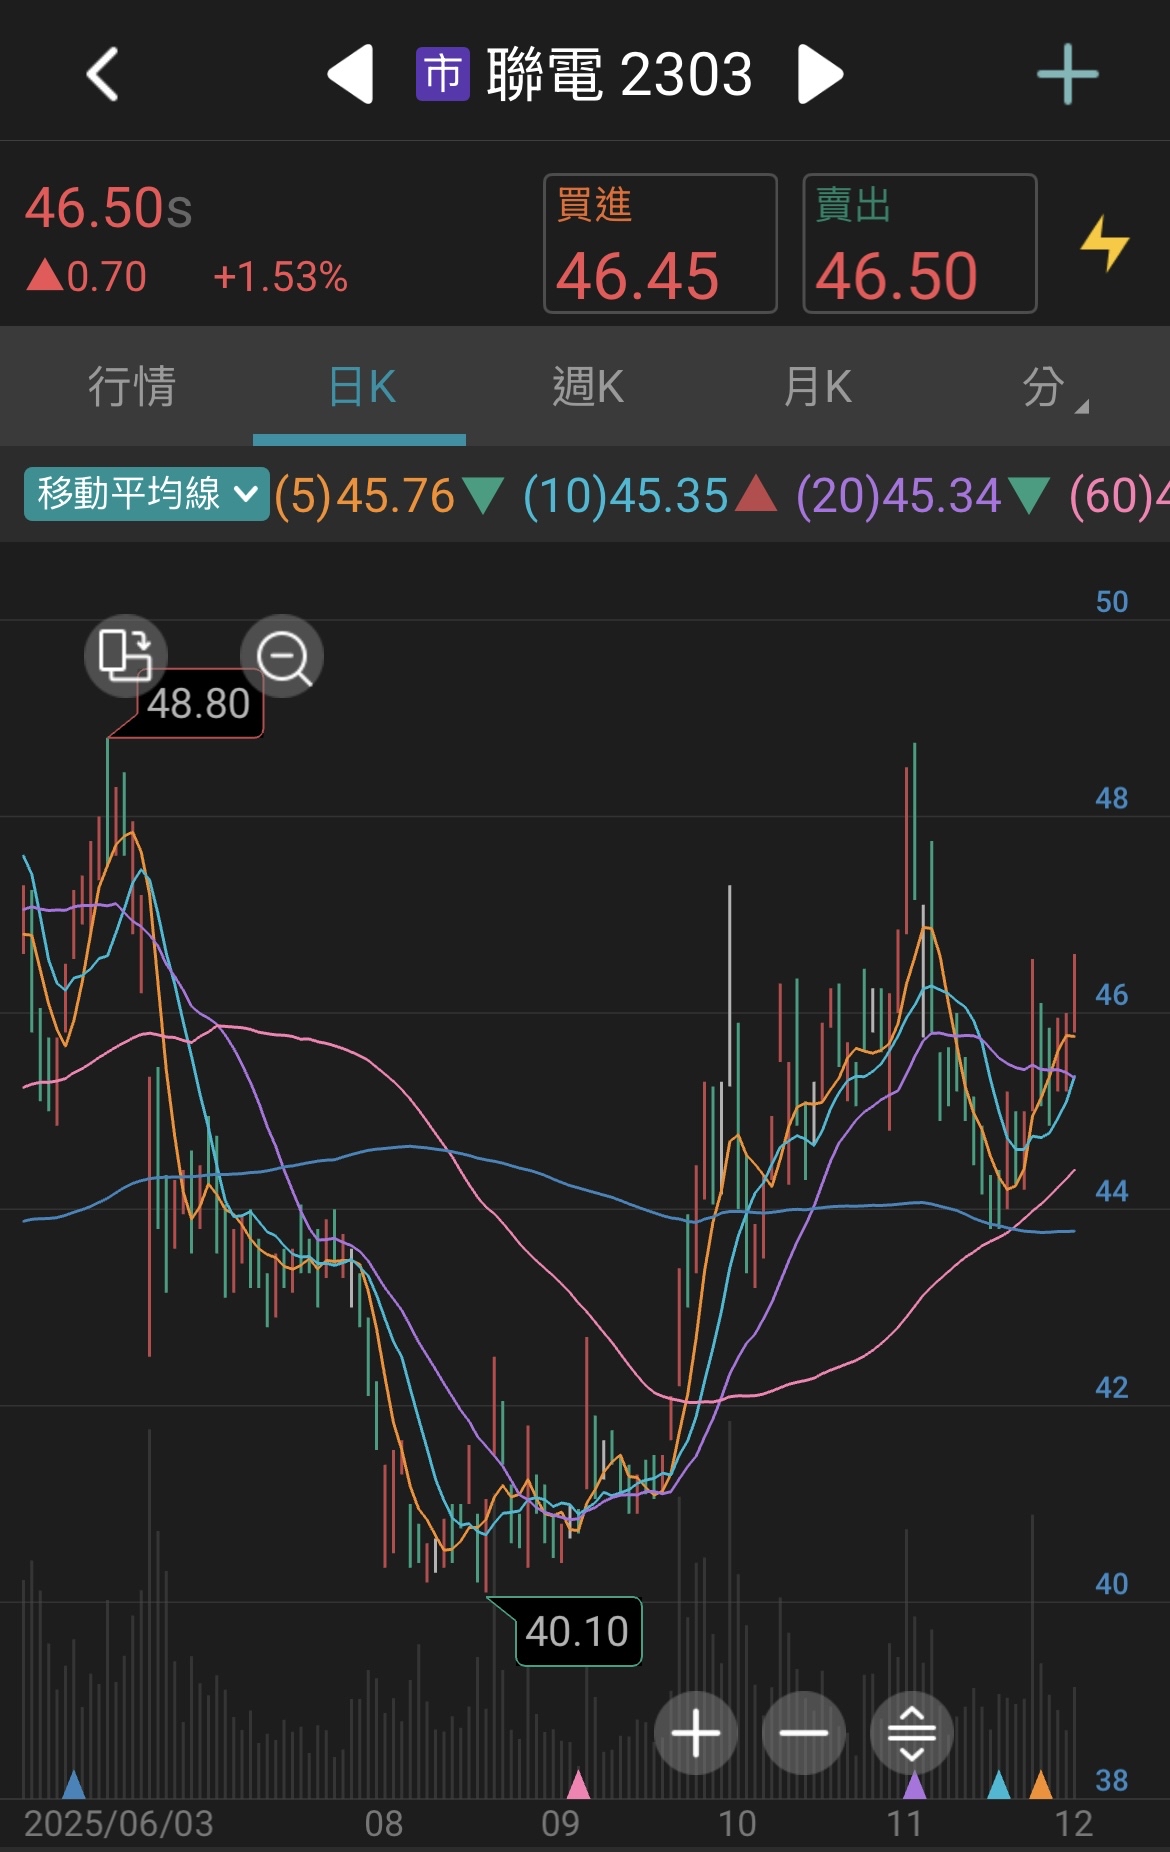Screen dimensions: 1170x1852
Task: Tap the 38 price axis label
Action: point(1111,1780)
